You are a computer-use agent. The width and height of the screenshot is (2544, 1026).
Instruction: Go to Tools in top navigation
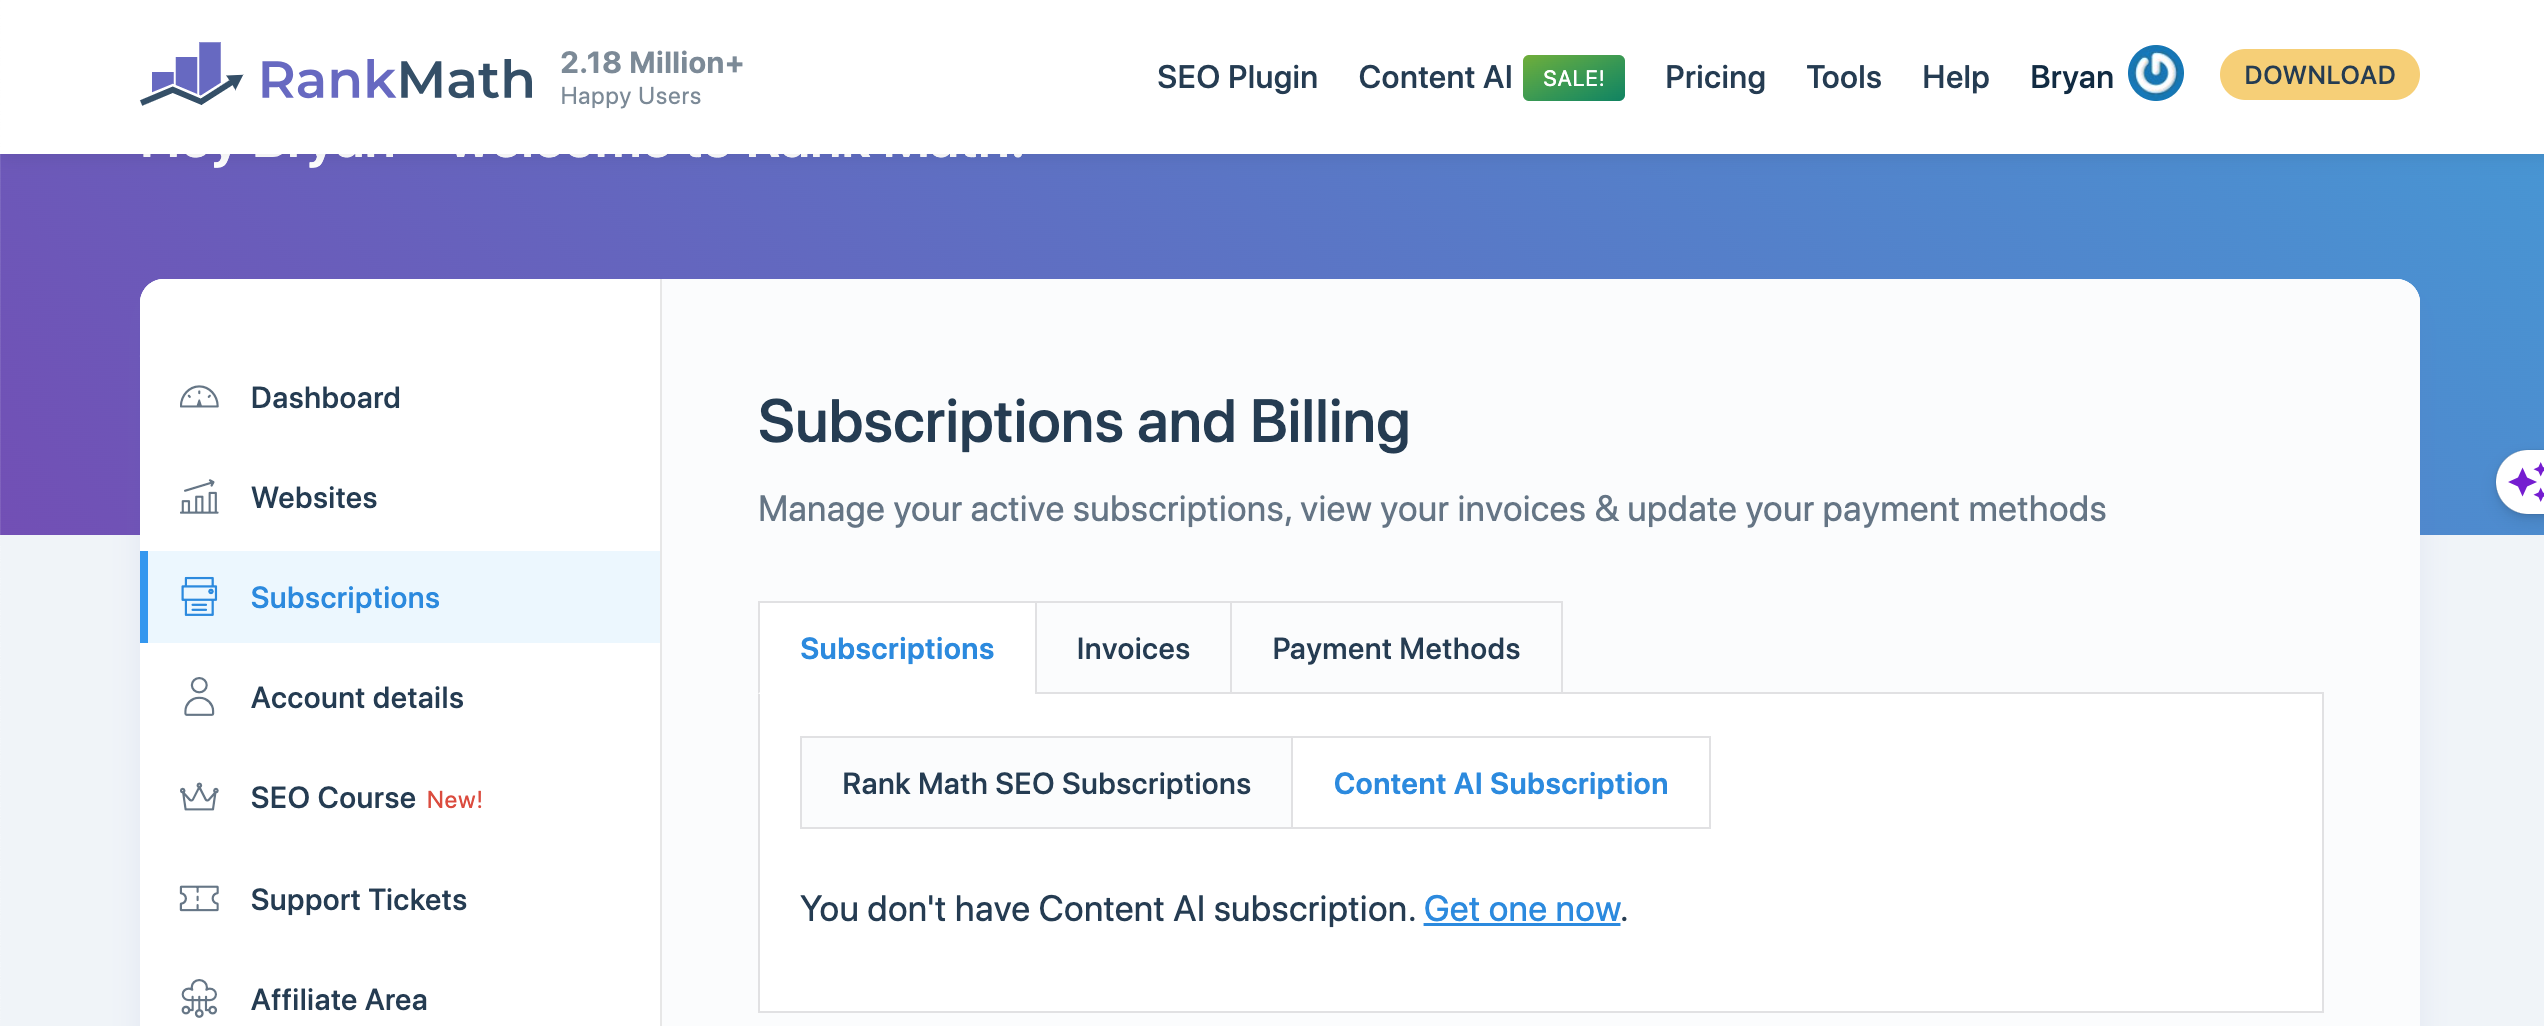1843,77
